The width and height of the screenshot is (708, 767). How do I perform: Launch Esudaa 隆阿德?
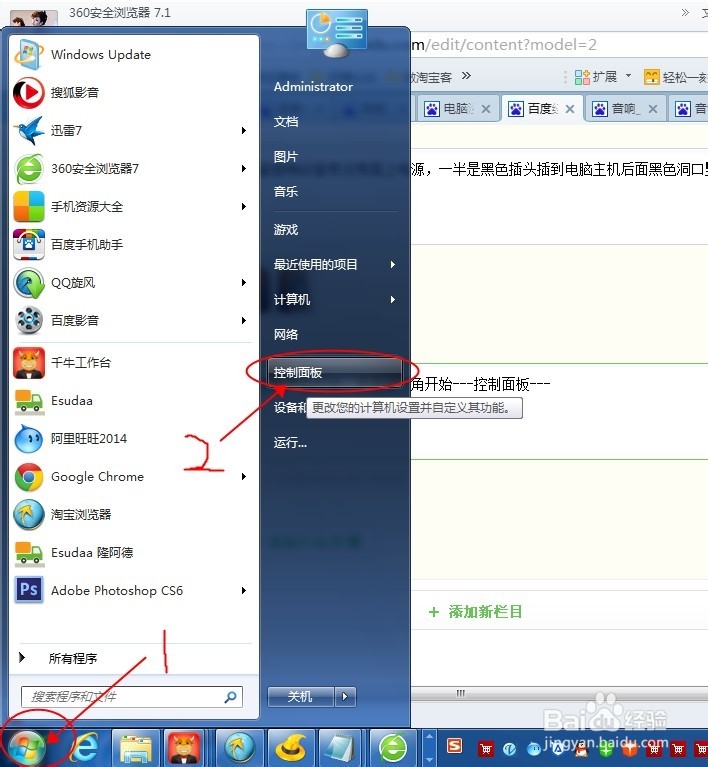click(x=132, y=553)
